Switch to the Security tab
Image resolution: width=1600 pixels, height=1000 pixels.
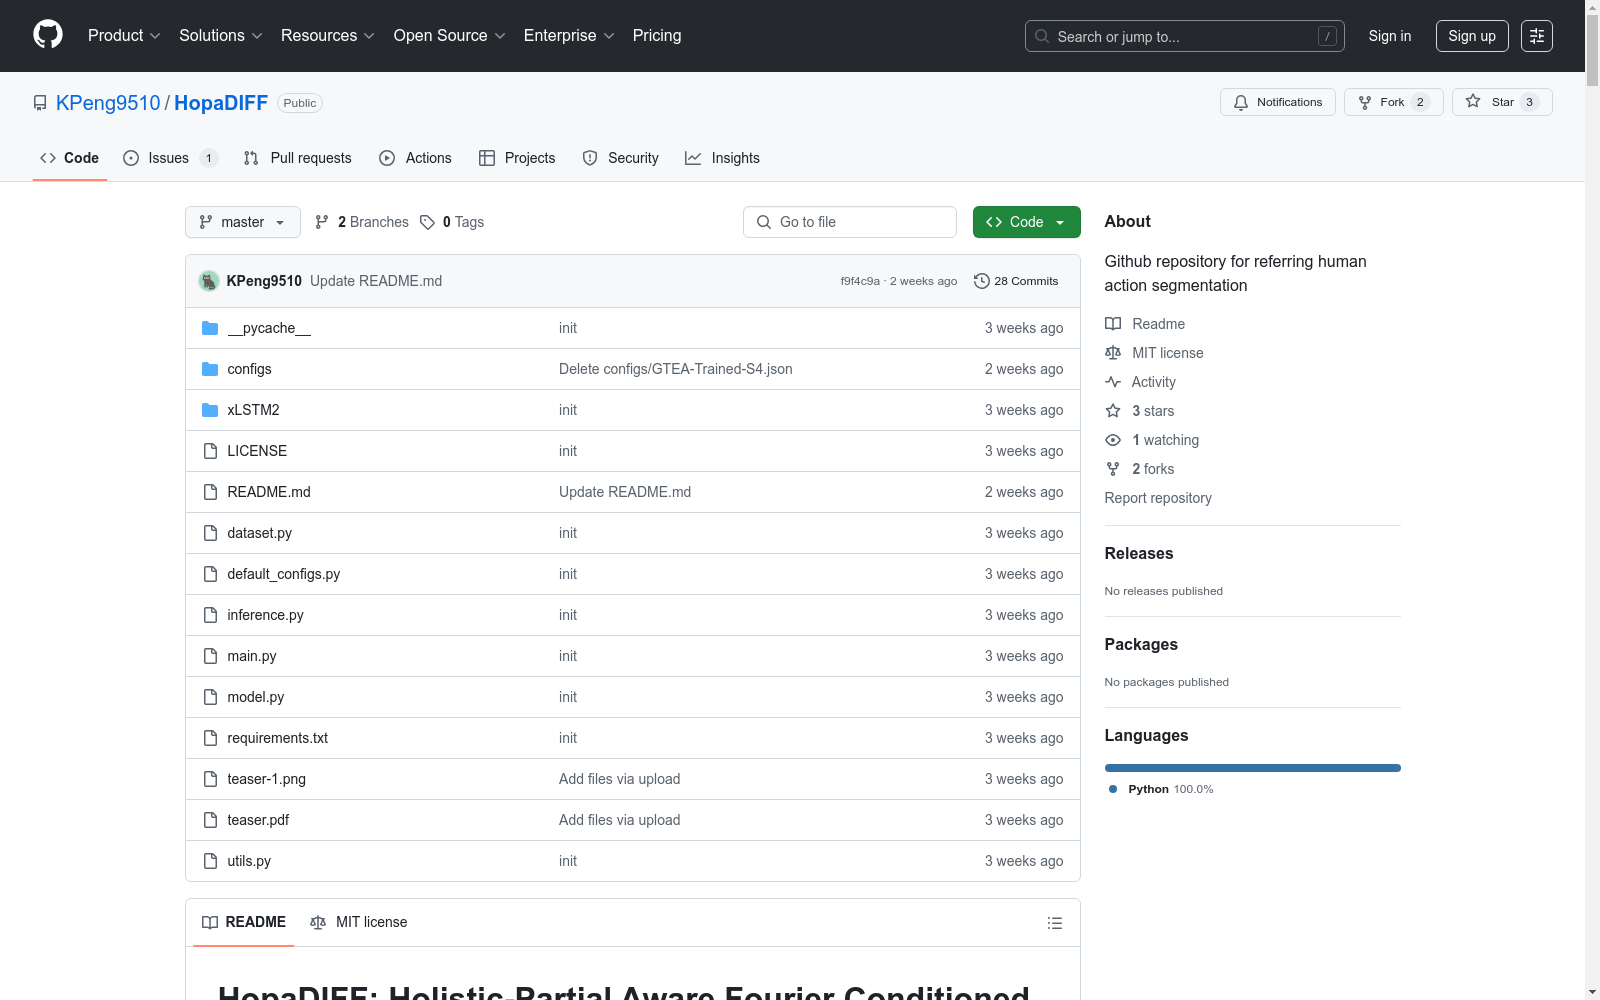tap(620, 158)
